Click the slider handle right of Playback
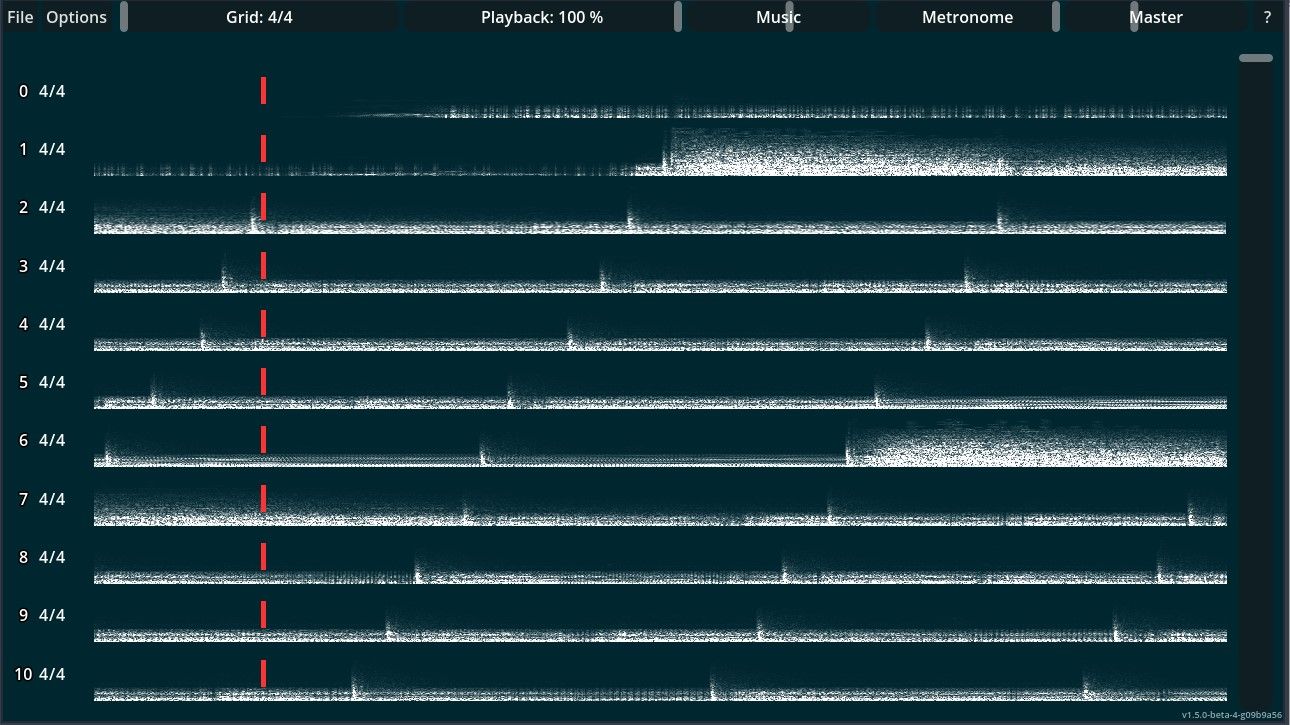This screenshot has height=725, width=1290. (x=678, y=16)
